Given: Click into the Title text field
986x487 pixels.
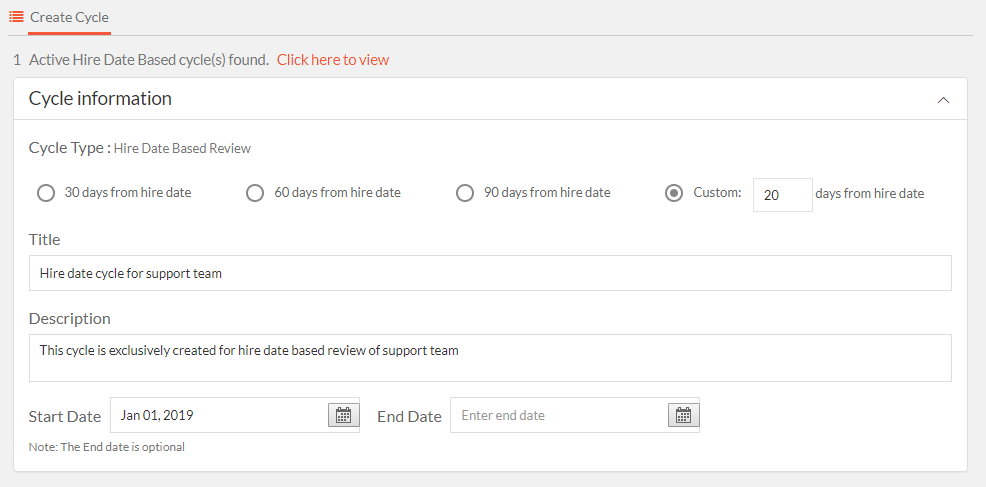Looking at the screenshot, I should [x=490, y=273].
